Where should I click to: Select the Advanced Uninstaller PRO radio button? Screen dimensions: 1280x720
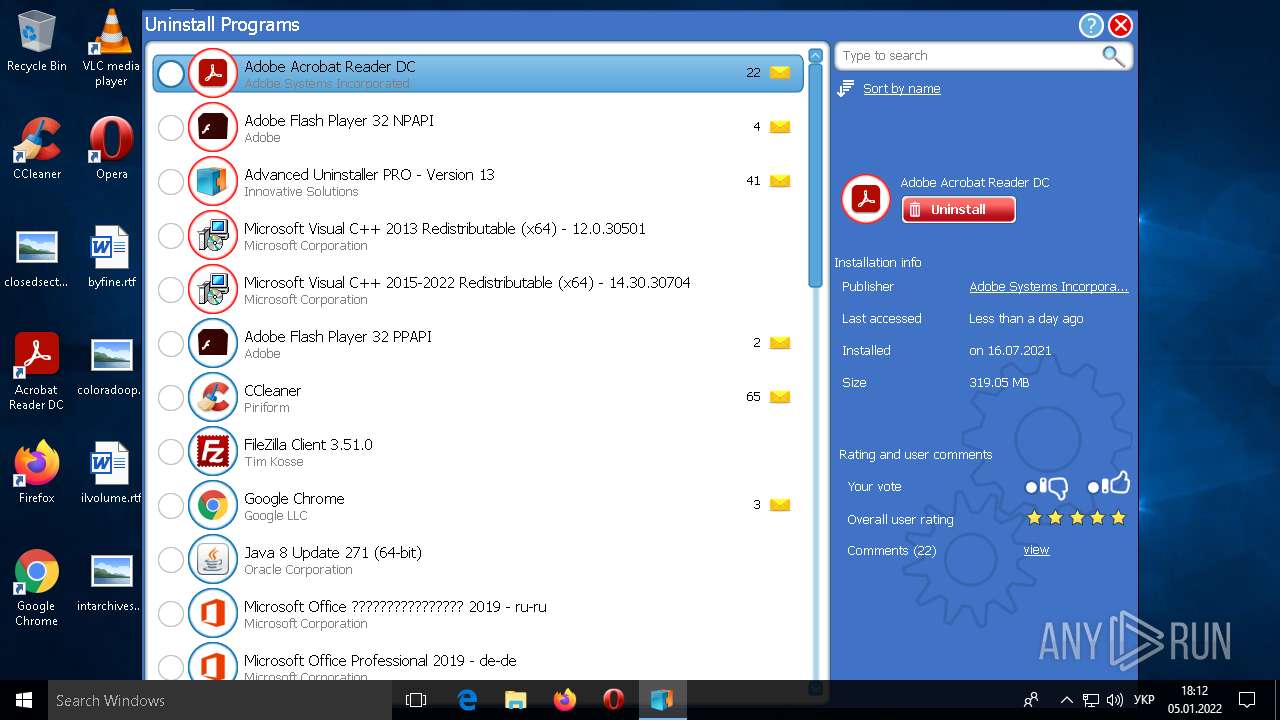pyautogui.click(x=171, y=181)
